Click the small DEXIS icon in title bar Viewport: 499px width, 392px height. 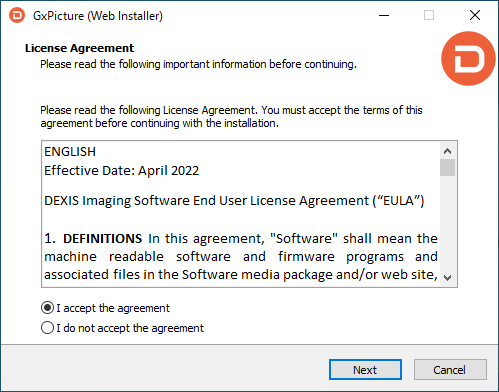[x=17, y=15]
